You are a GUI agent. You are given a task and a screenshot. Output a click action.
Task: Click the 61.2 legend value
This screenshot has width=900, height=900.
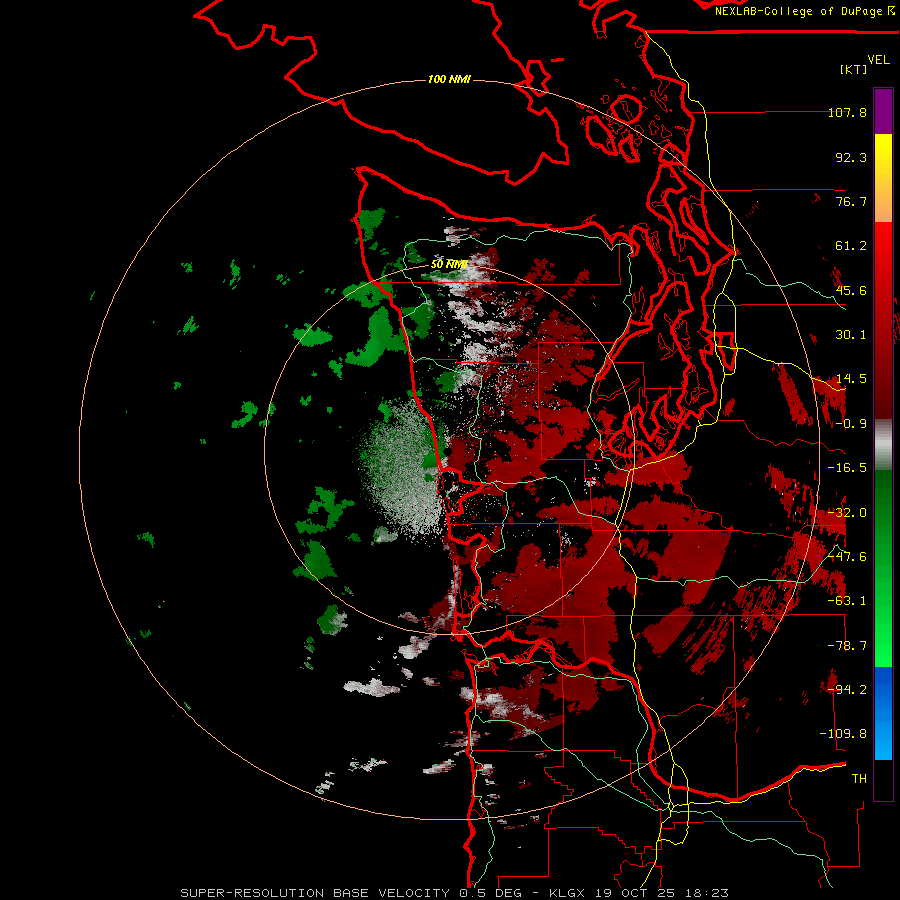click(x=851, y=246)
